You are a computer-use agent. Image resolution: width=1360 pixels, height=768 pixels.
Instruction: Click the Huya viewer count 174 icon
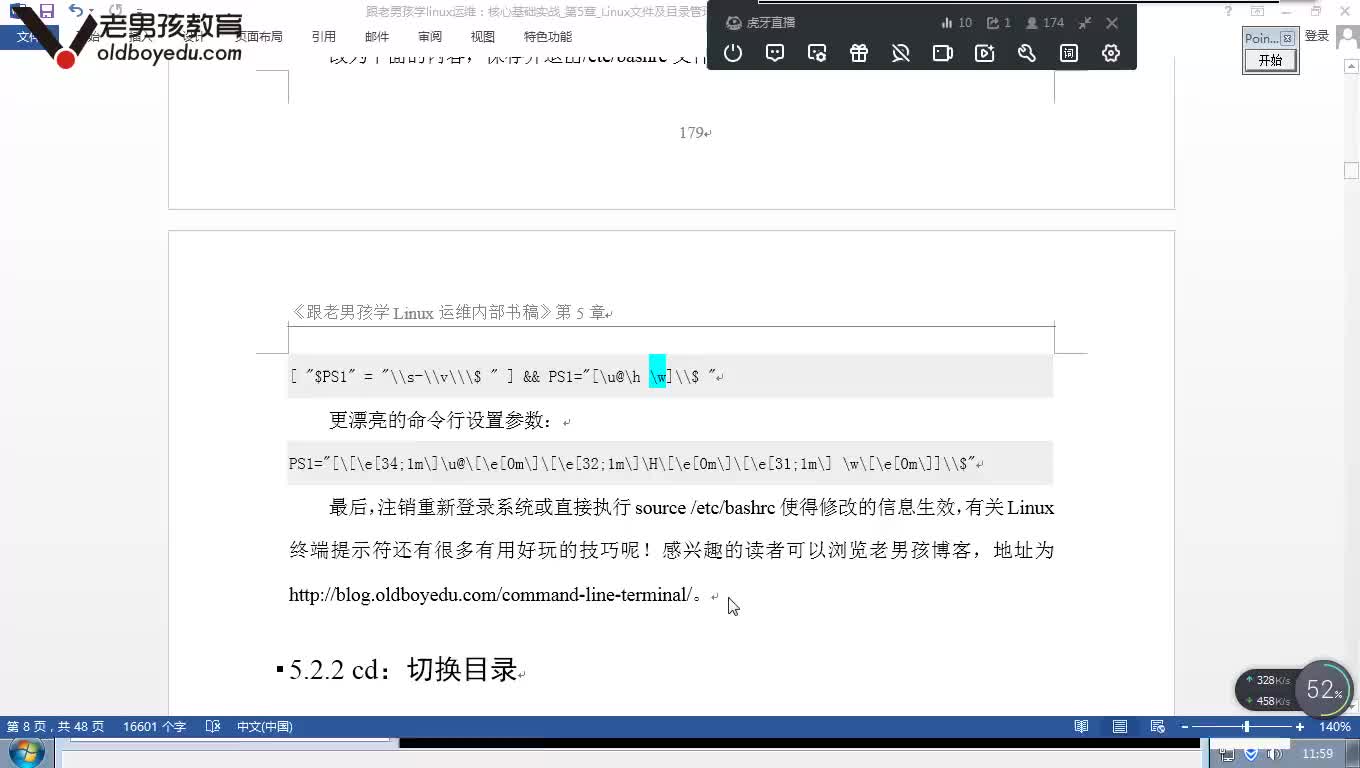click(1032, 23)
